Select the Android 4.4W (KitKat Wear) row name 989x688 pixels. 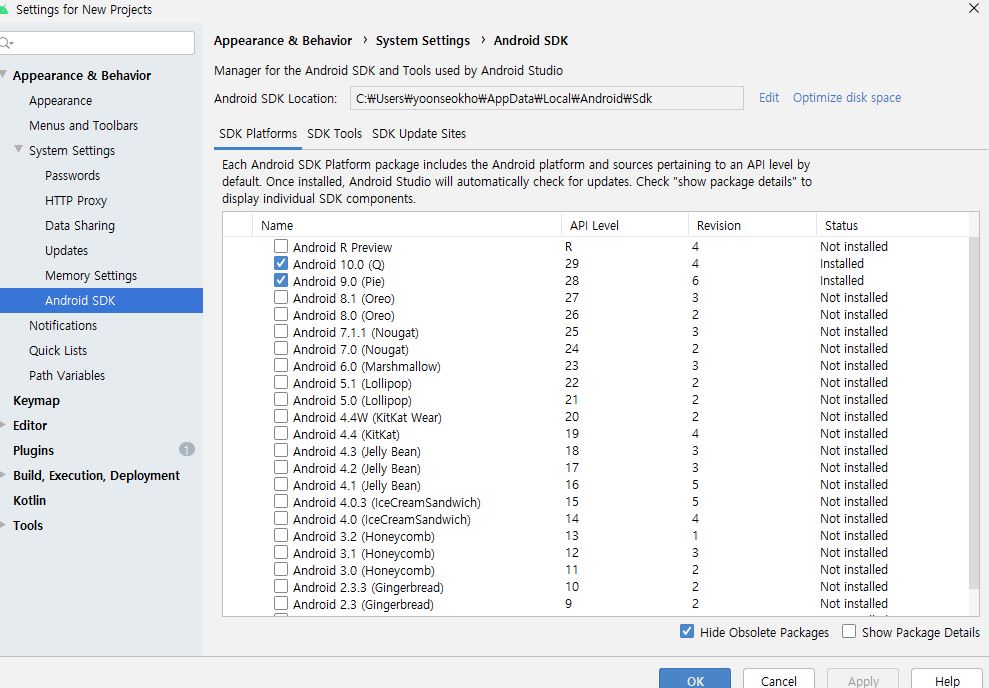coord(367,417)
